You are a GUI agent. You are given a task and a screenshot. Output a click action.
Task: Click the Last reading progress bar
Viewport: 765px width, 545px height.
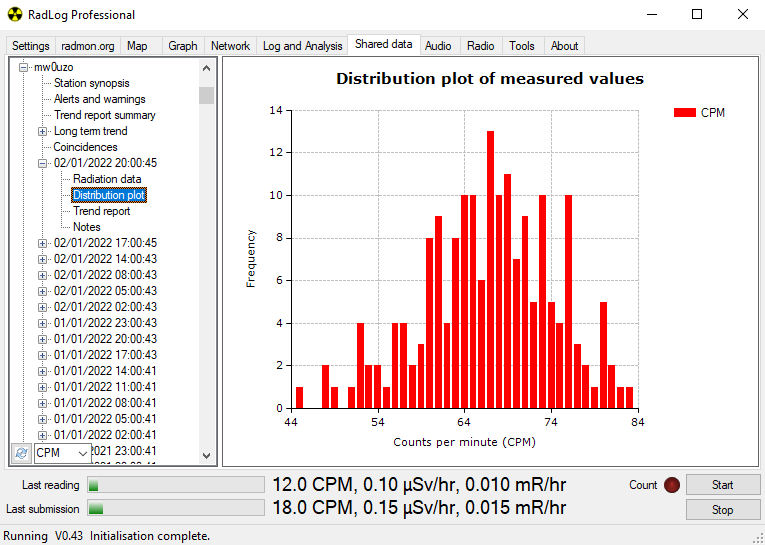click(176, 485)
